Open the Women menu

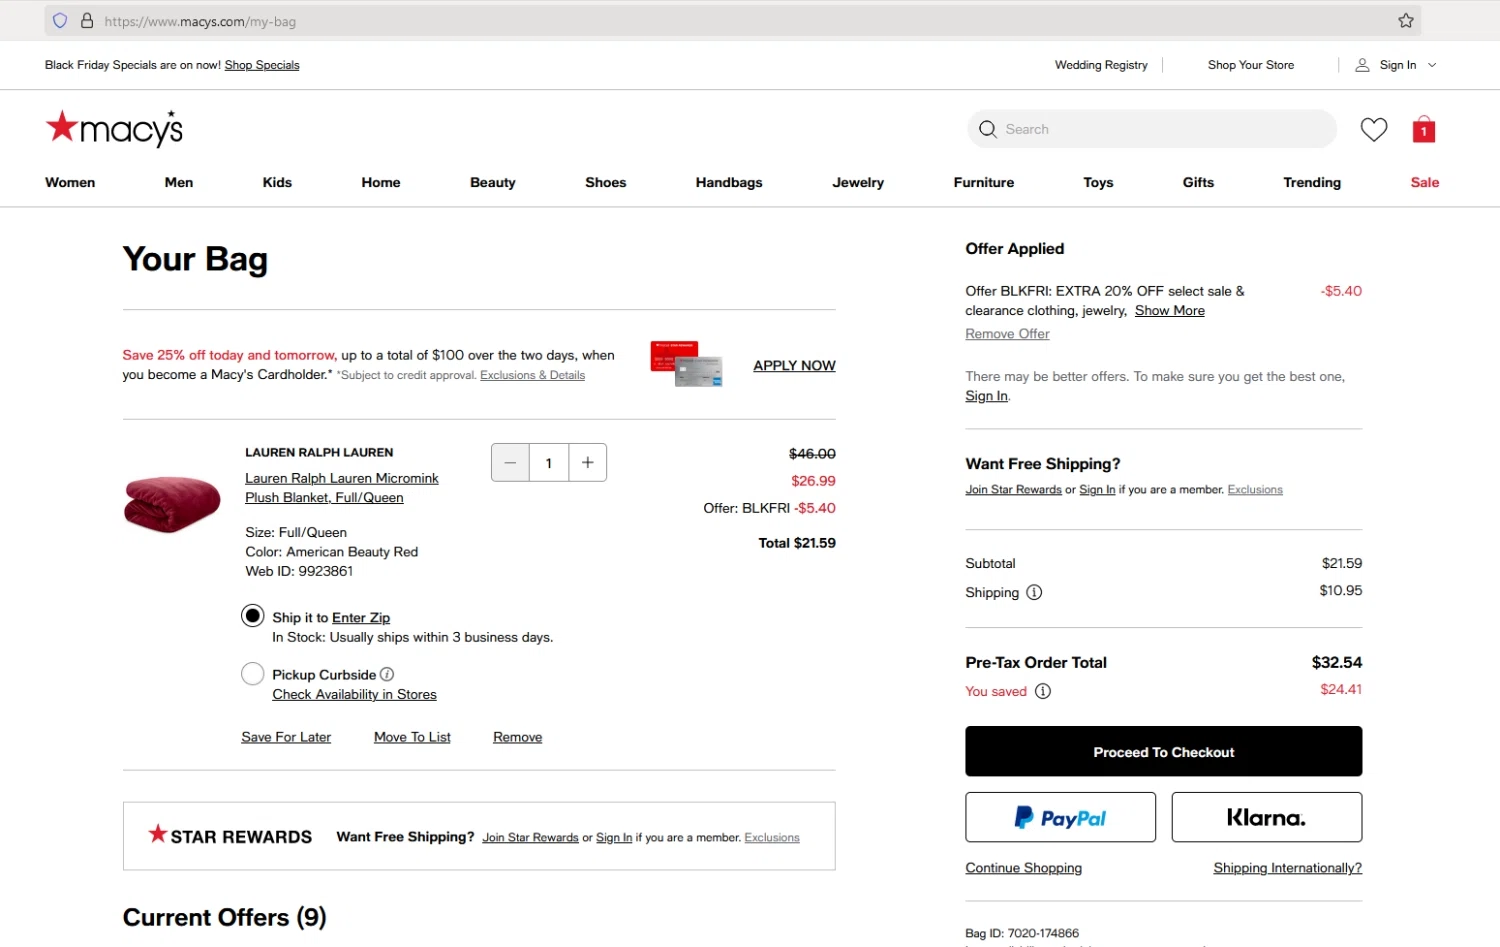point(70,182)
